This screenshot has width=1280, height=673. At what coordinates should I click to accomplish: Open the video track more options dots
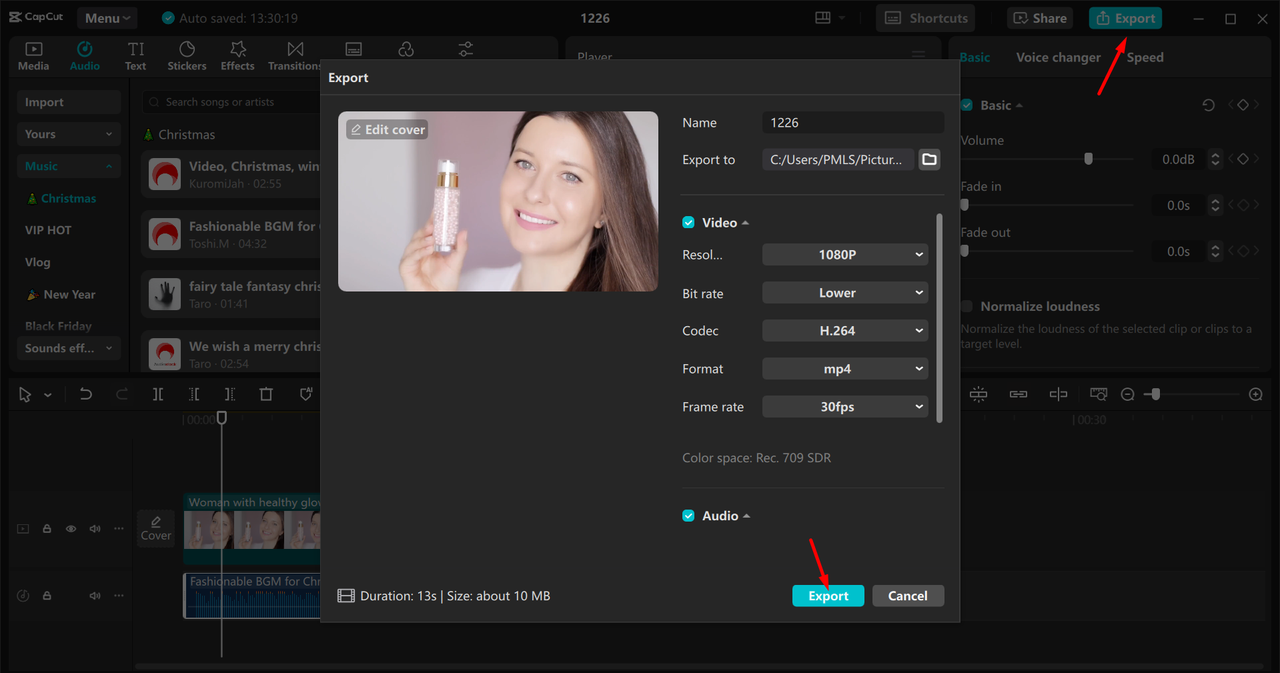pos(119,528)
